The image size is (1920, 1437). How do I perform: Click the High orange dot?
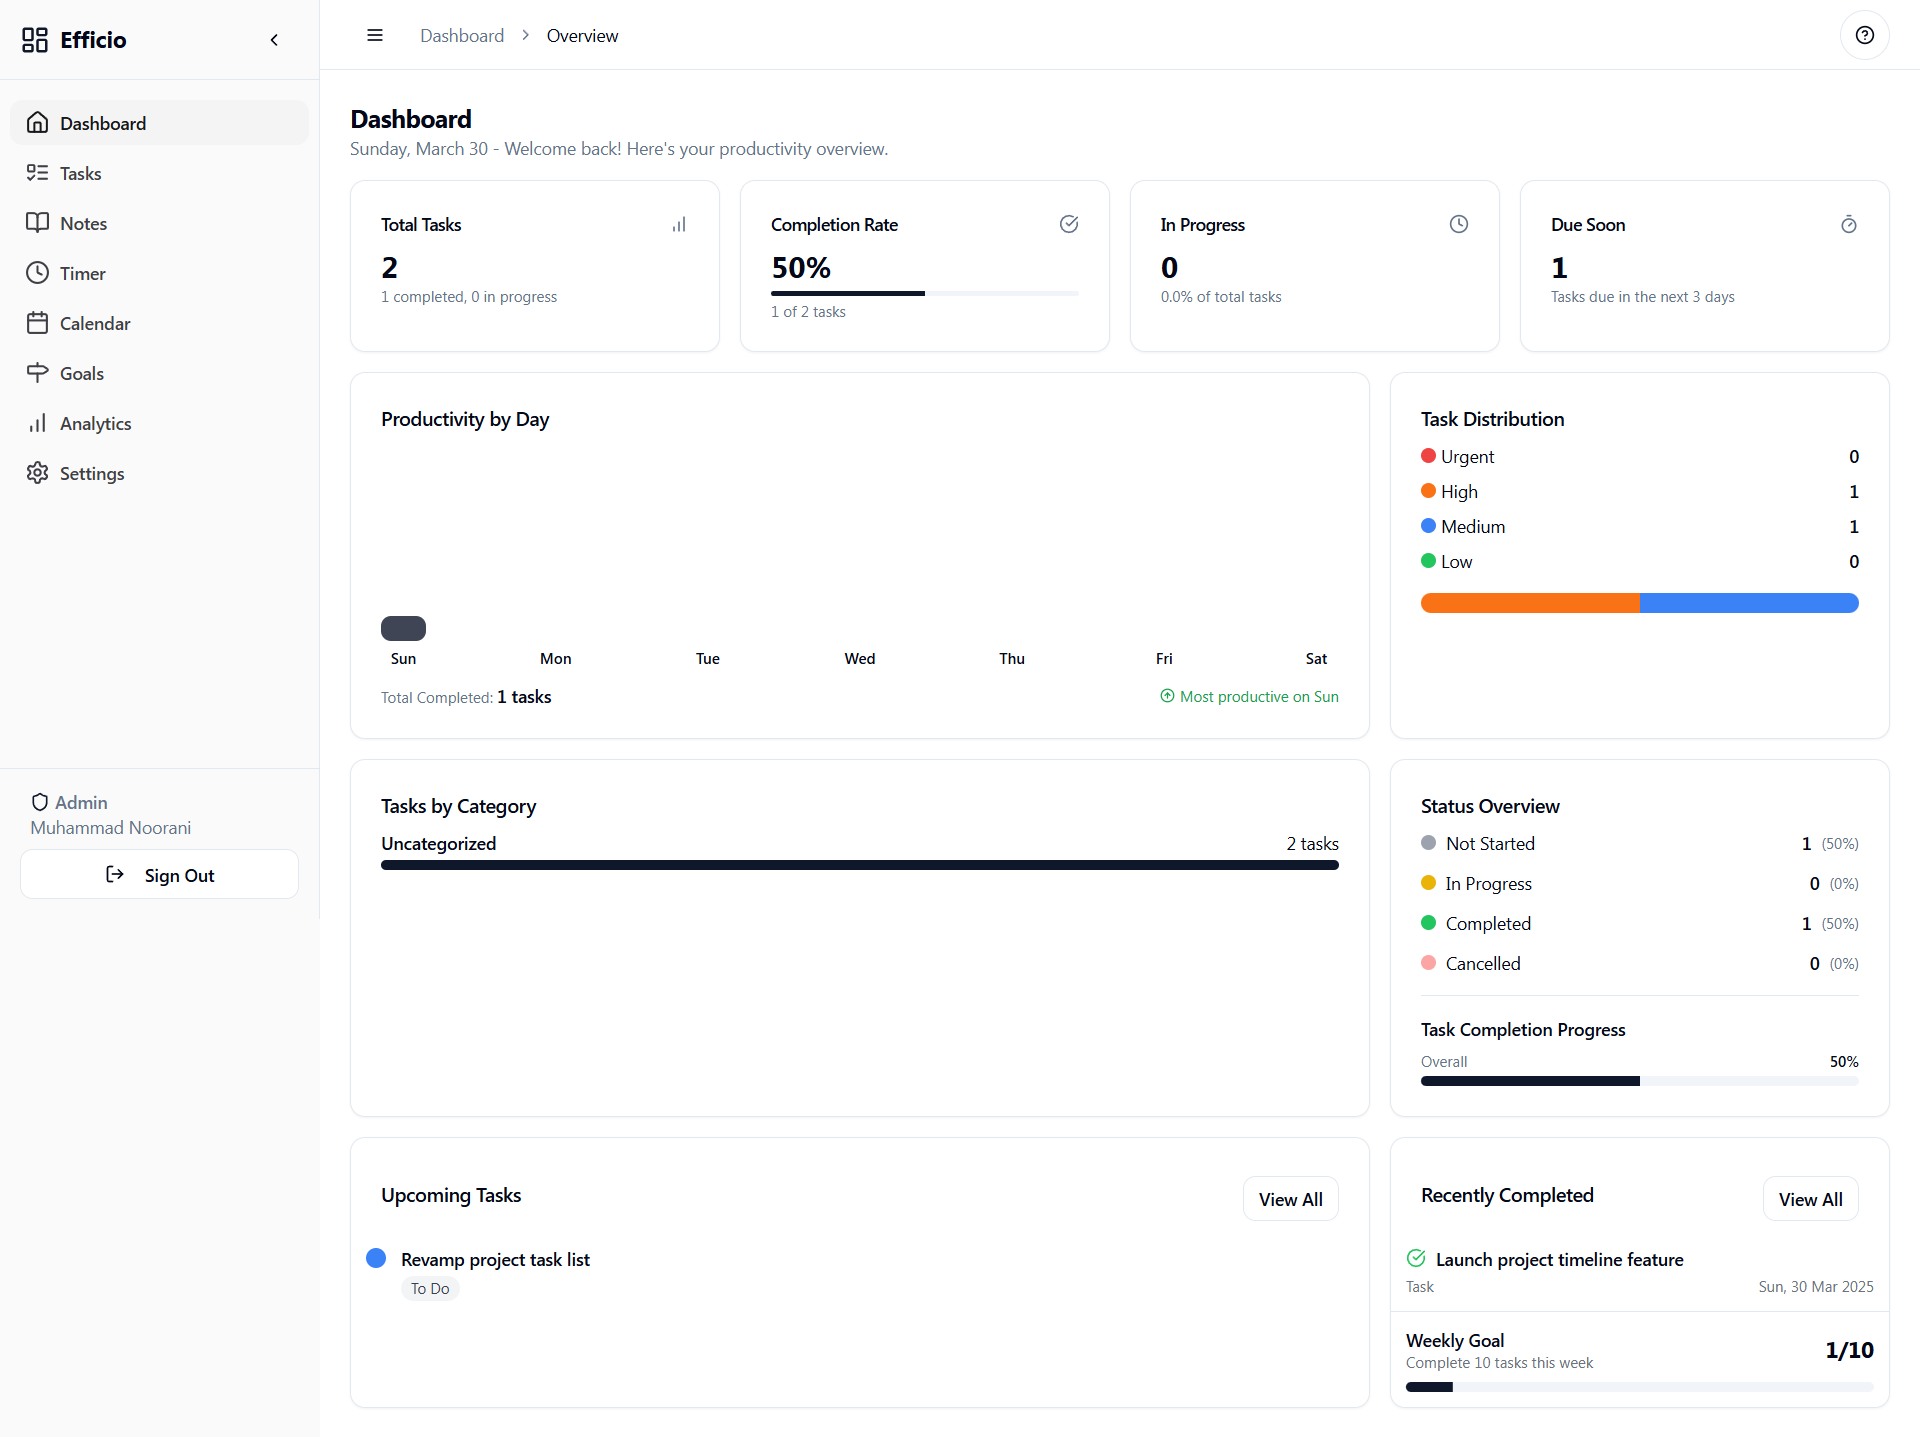(1428, 491)
